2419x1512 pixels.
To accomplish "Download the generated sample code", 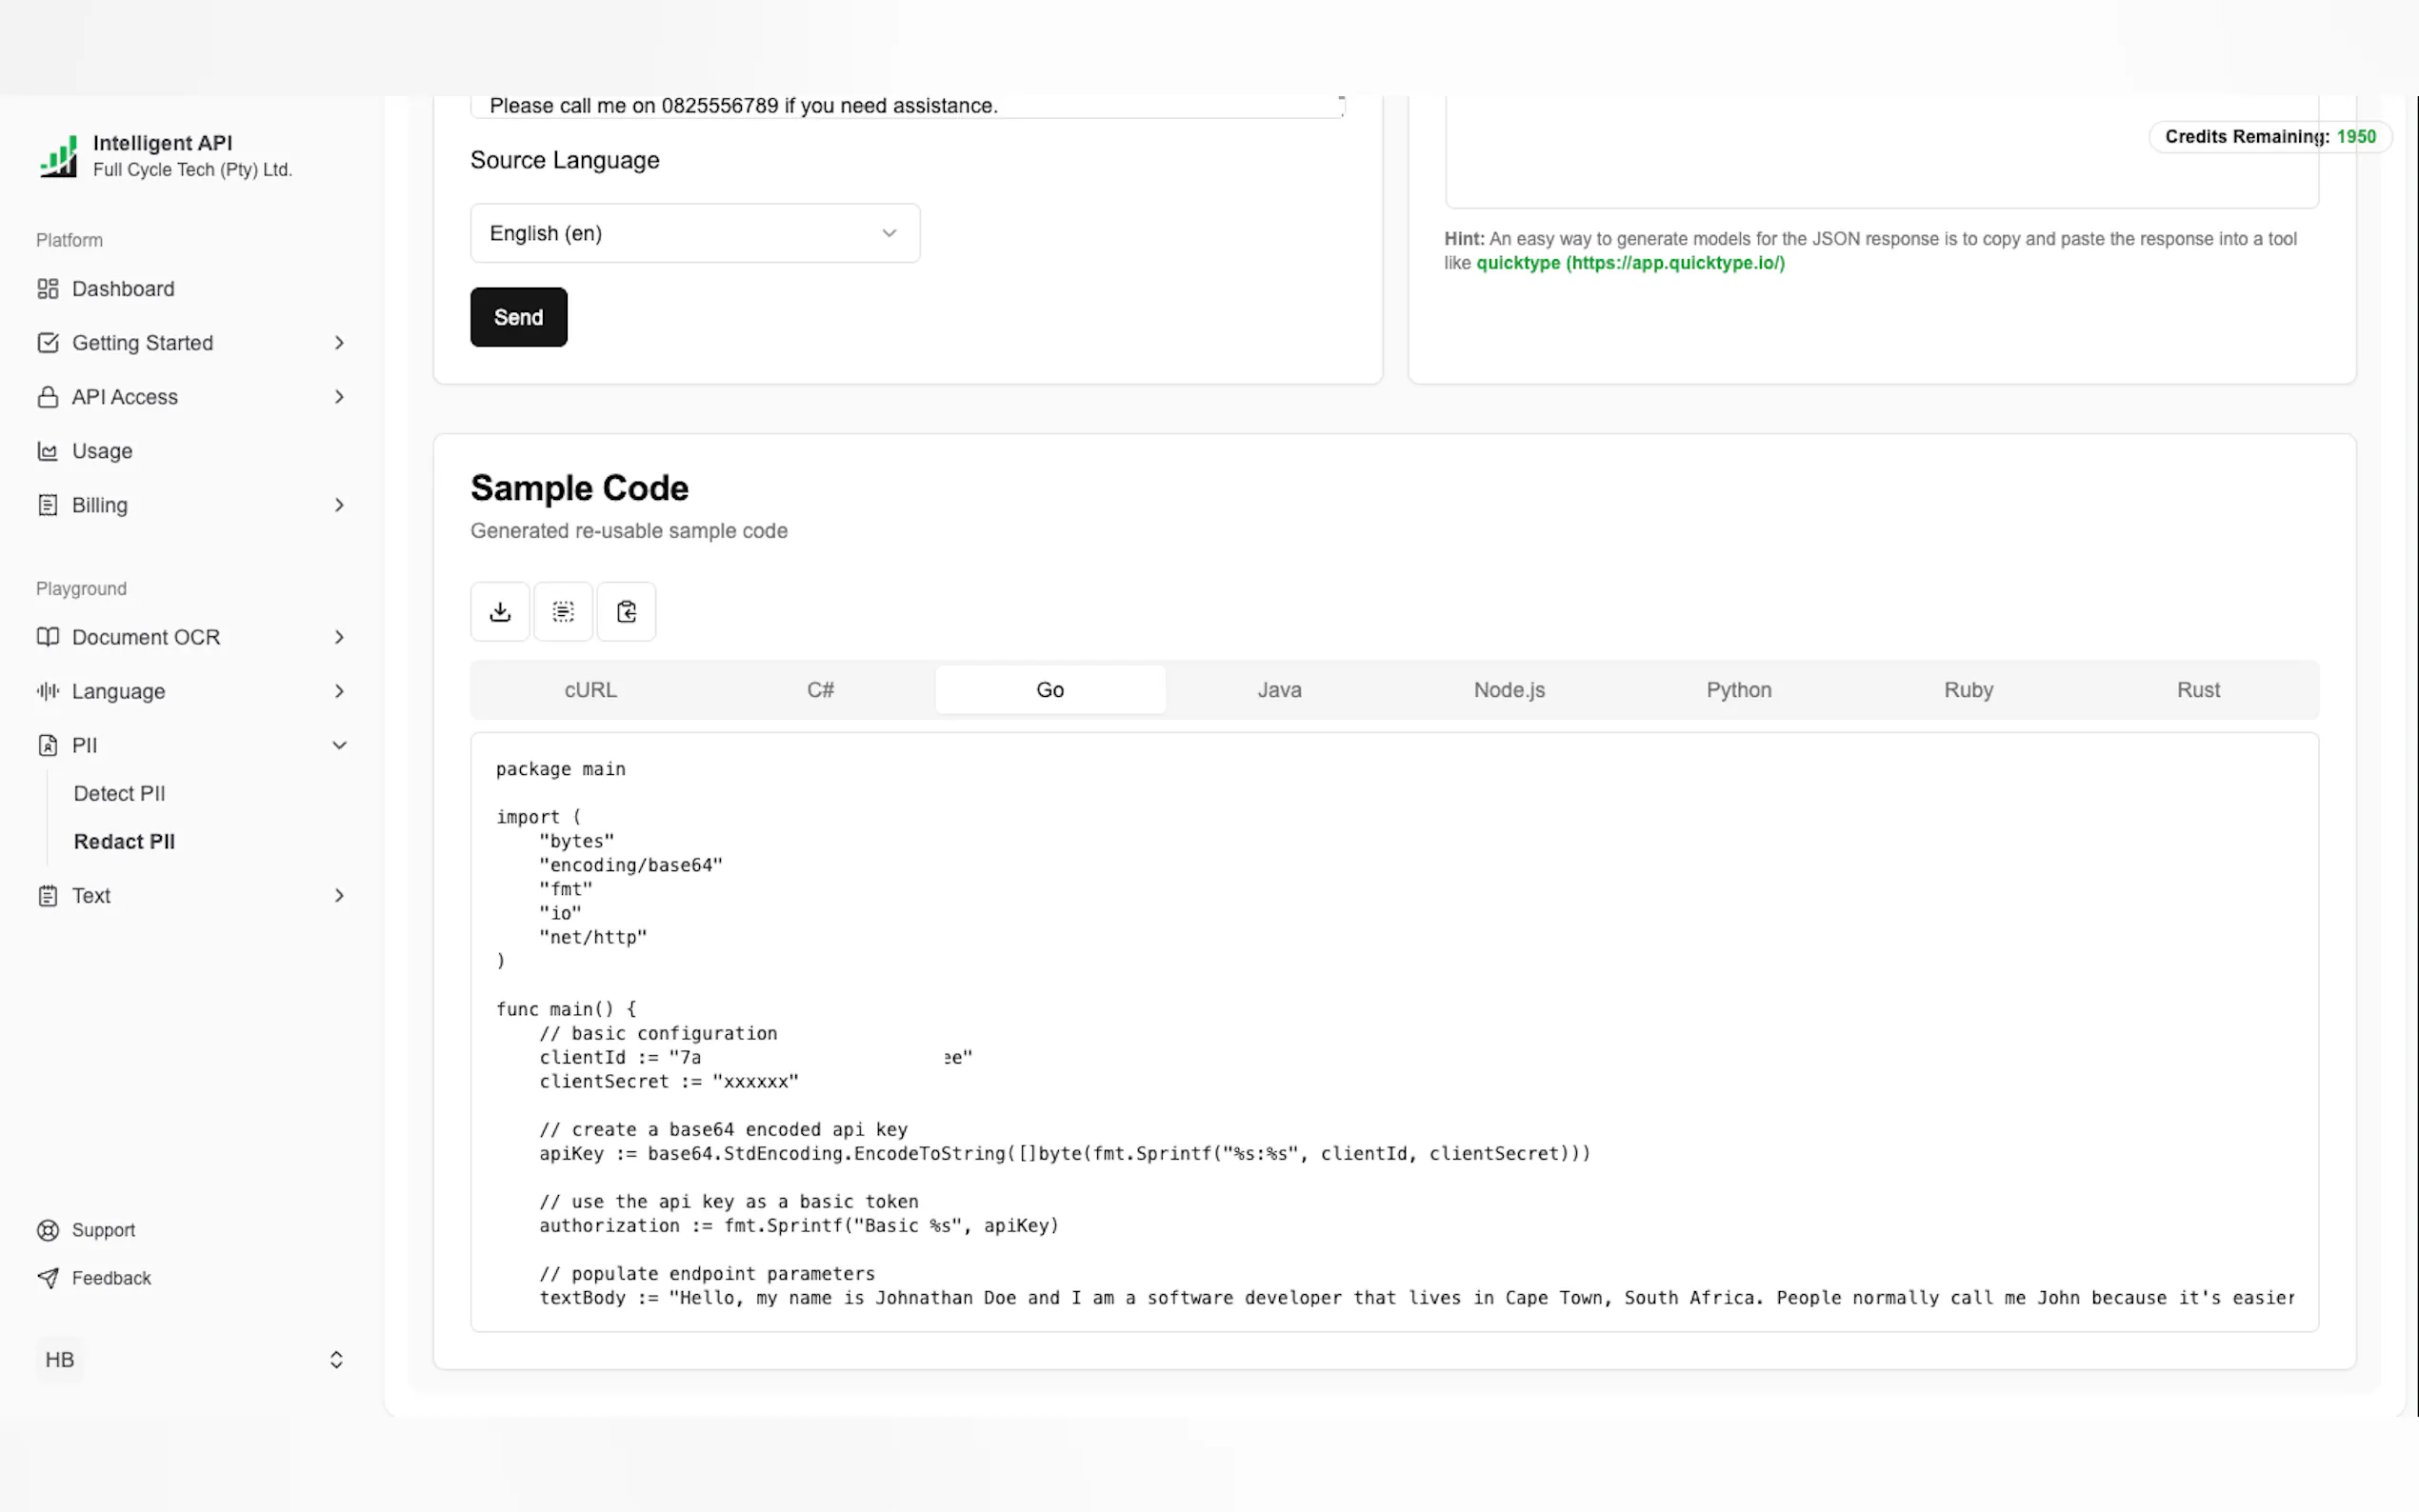I will (x=500, y=611).
